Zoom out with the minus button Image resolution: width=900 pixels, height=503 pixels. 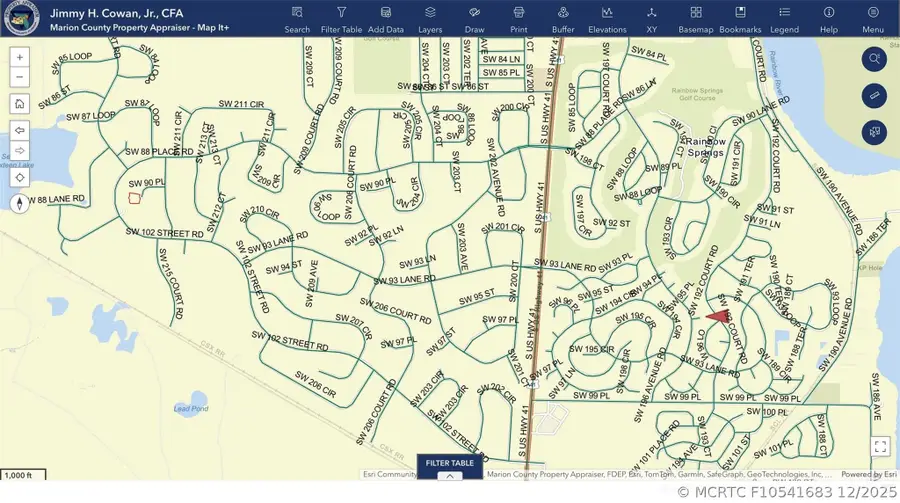[x=20, y=77]
